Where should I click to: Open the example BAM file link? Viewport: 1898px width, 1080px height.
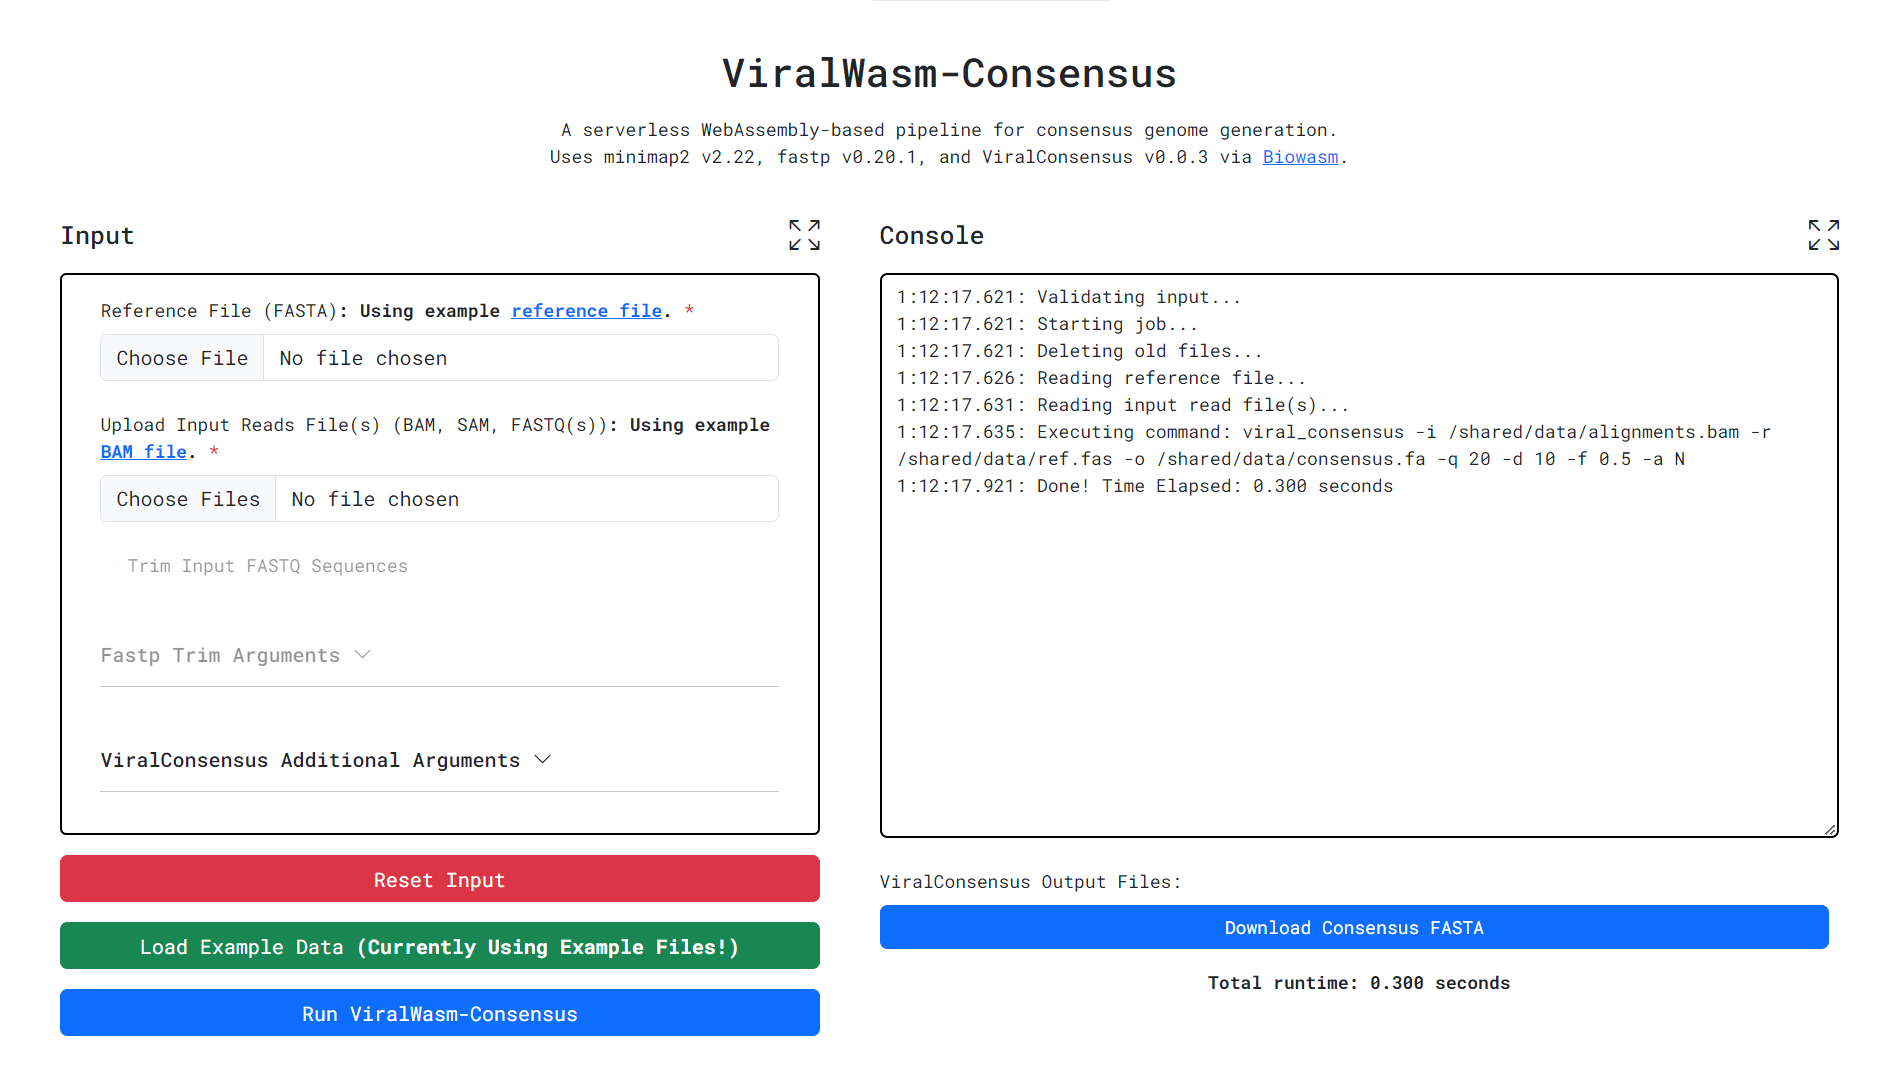pos(143,452)
